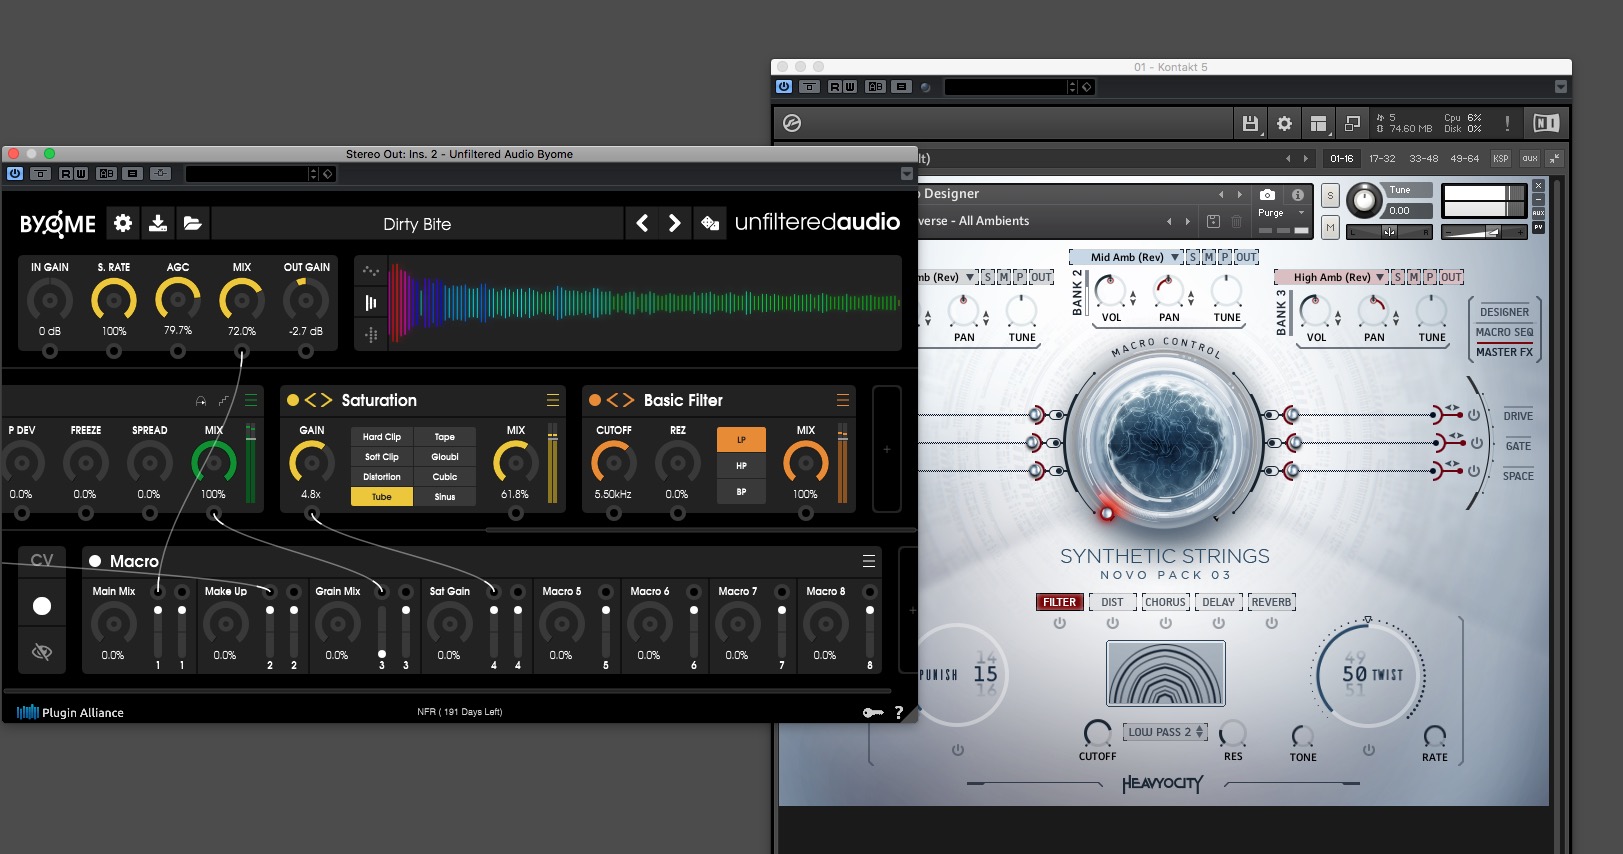Open Byome settings gear icon

click(123, 223)
